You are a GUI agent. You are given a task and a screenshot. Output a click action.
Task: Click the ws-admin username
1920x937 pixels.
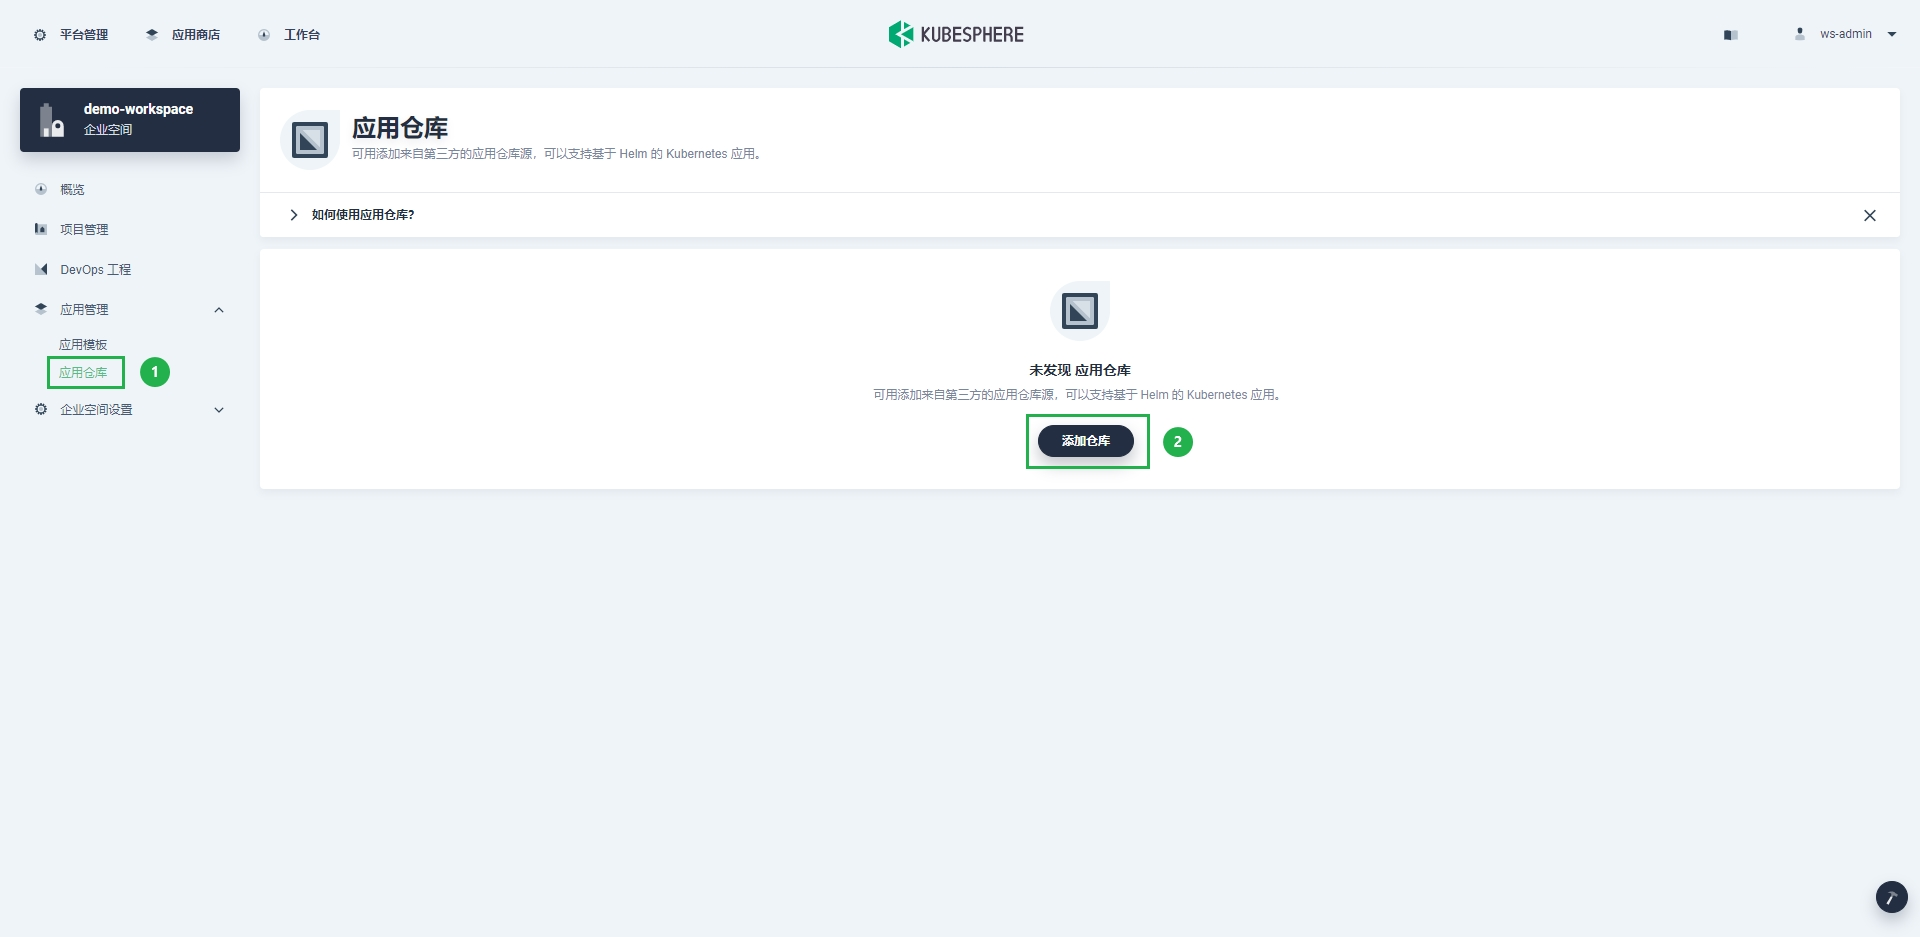click(1846, 34)
